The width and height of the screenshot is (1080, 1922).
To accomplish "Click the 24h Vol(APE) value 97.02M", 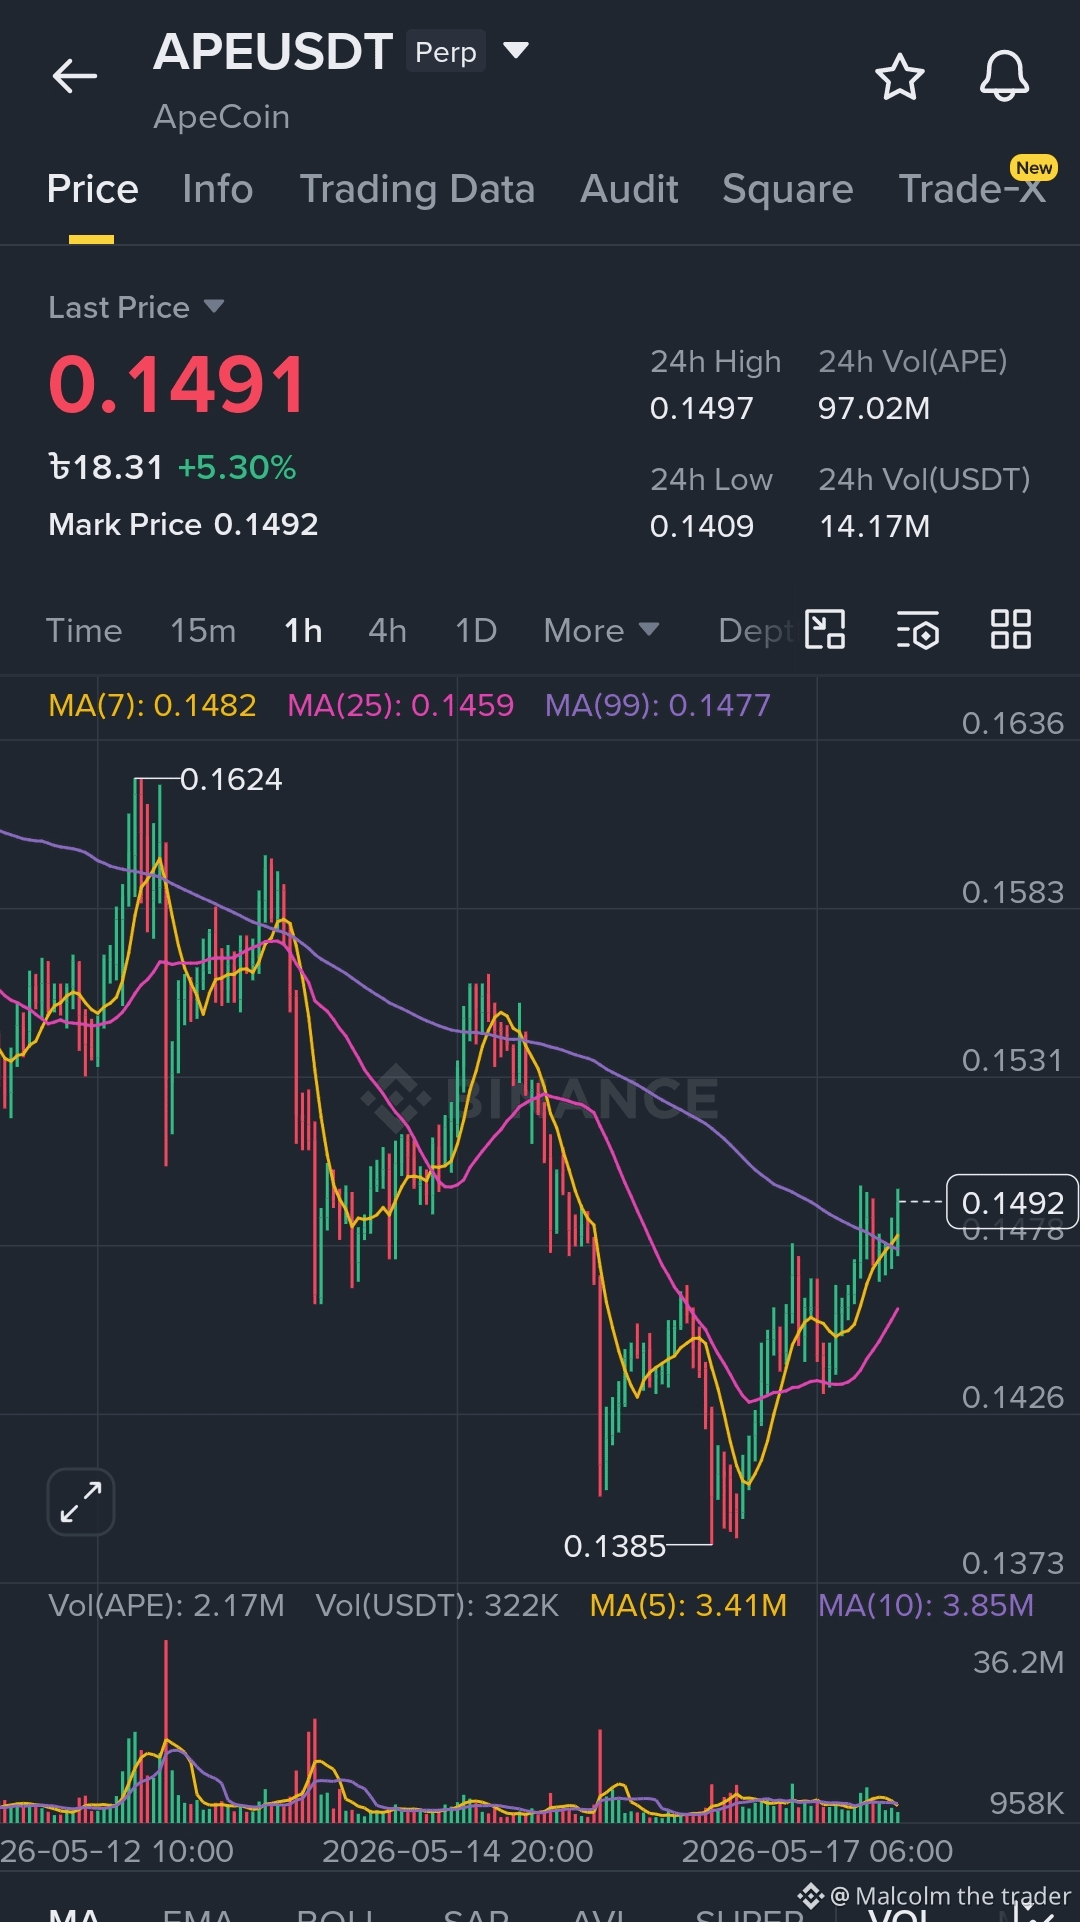I will 874,408.
